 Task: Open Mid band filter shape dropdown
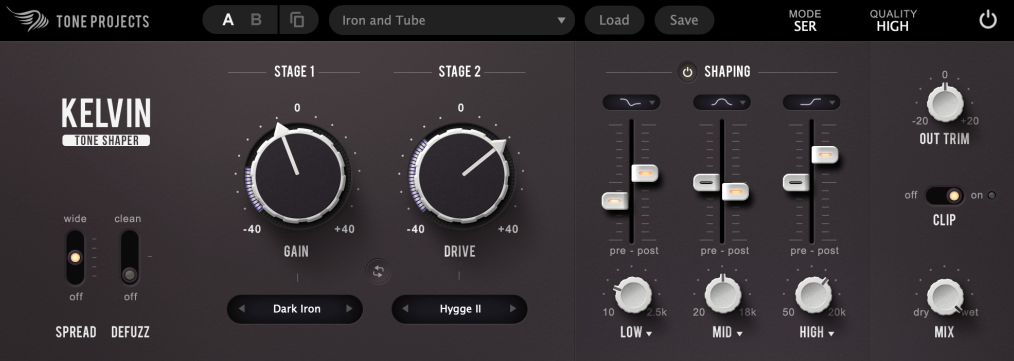coord(722,102)
